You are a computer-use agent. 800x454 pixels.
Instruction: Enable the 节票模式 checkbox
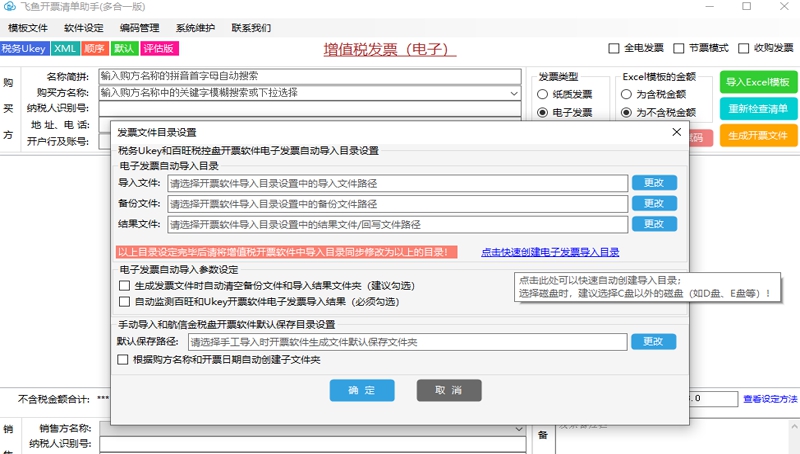pos(679,48)
